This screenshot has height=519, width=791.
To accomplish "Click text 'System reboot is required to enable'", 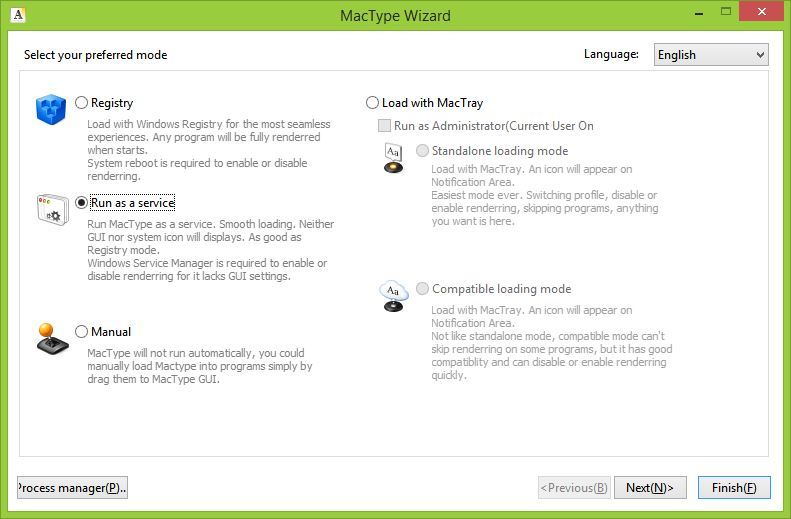I will [173, 163].
